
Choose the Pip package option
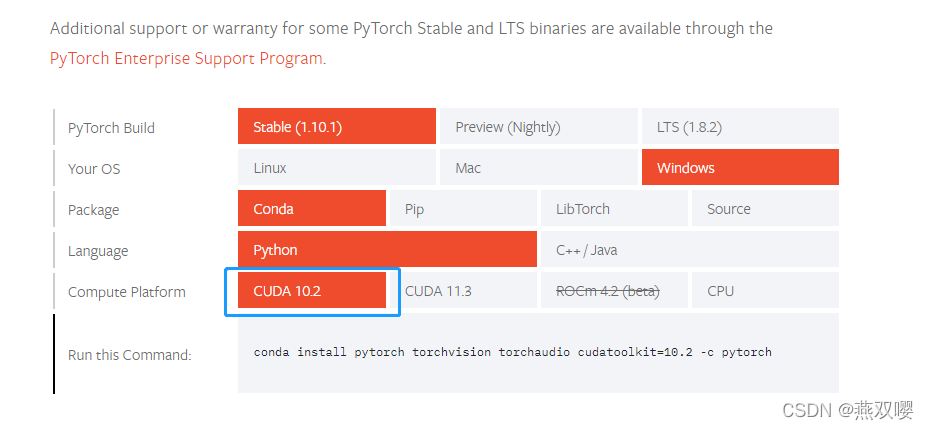coord(463,208)
